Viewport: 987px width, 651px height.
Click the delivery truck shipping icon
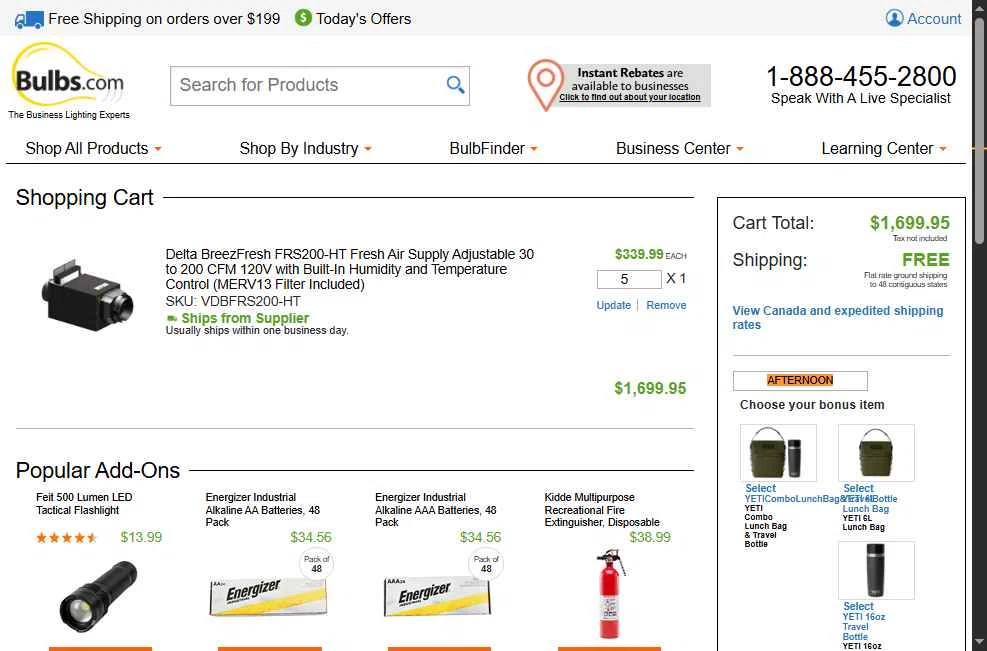tap(29, 20)
